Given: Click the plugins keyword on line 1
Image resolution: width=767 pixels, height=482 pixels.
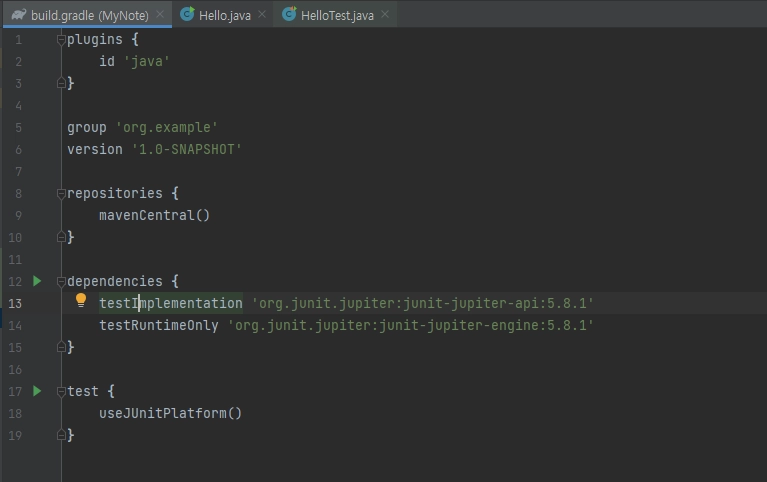Looking at the screenshot, I should 95,39.
